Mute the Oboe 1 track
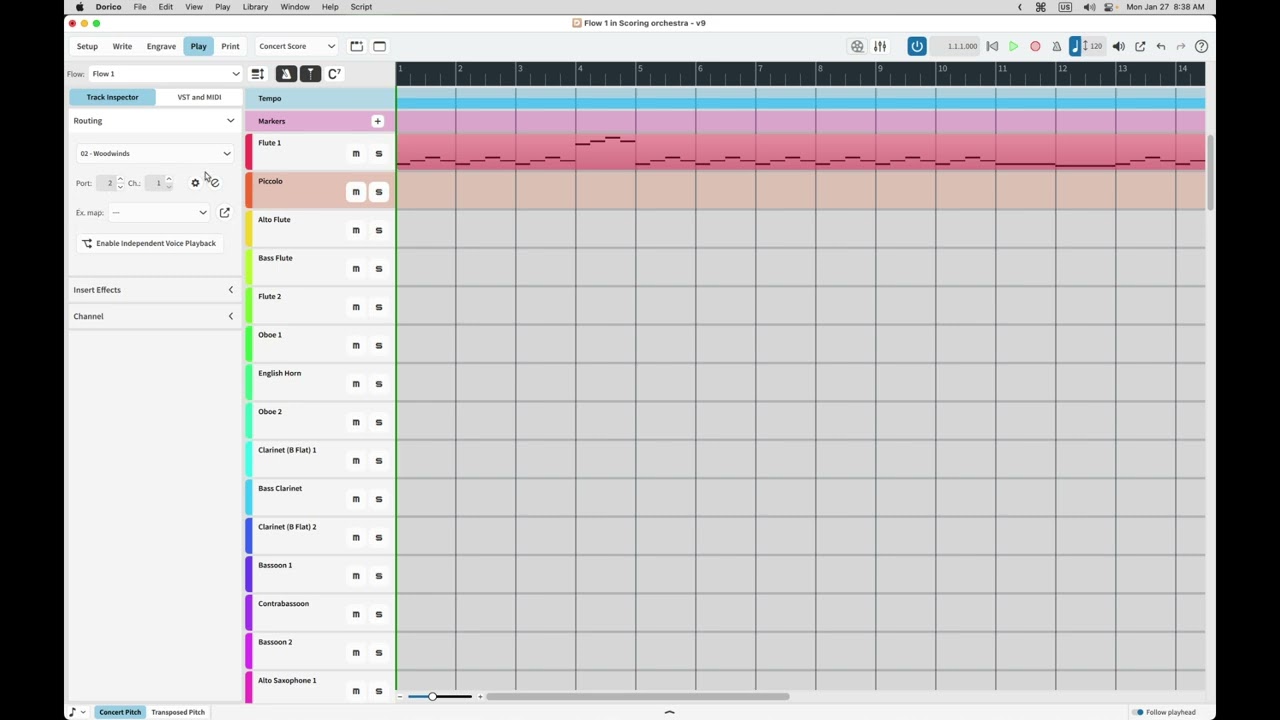This screenshot has width=1280, height=720. tap(356, 346)
